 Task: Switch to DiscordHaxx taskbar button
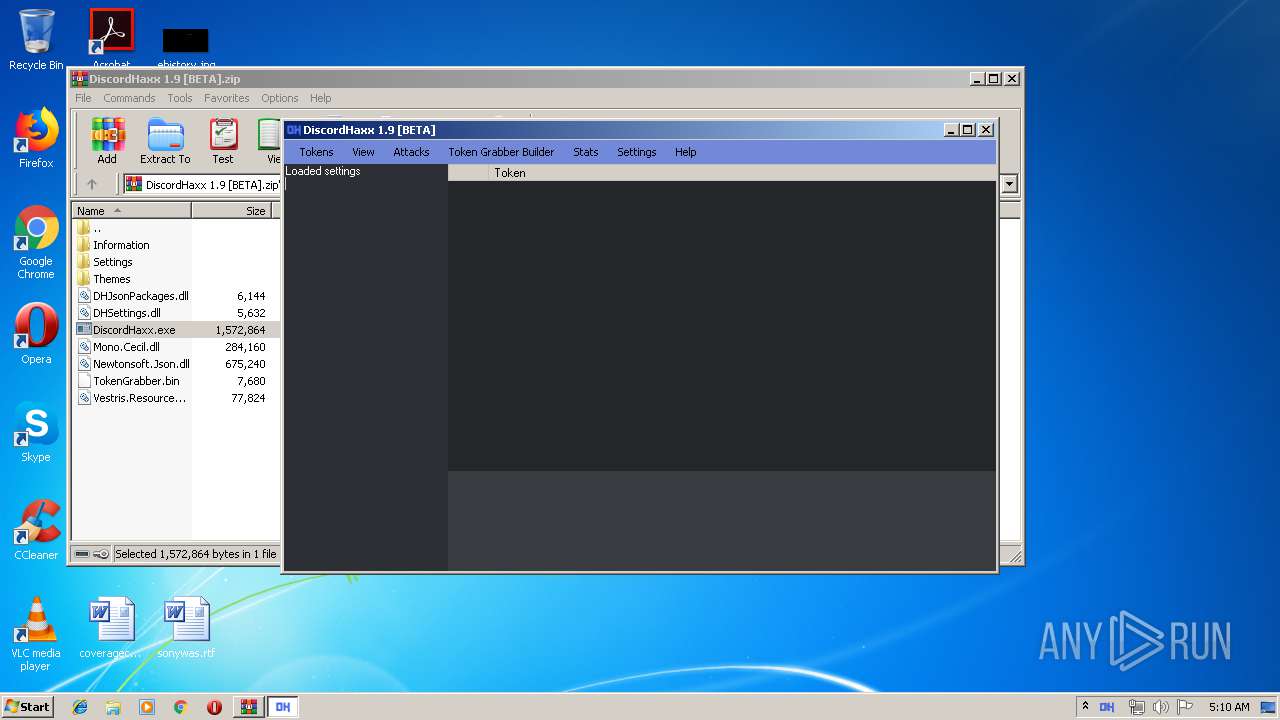coord(283,707)
